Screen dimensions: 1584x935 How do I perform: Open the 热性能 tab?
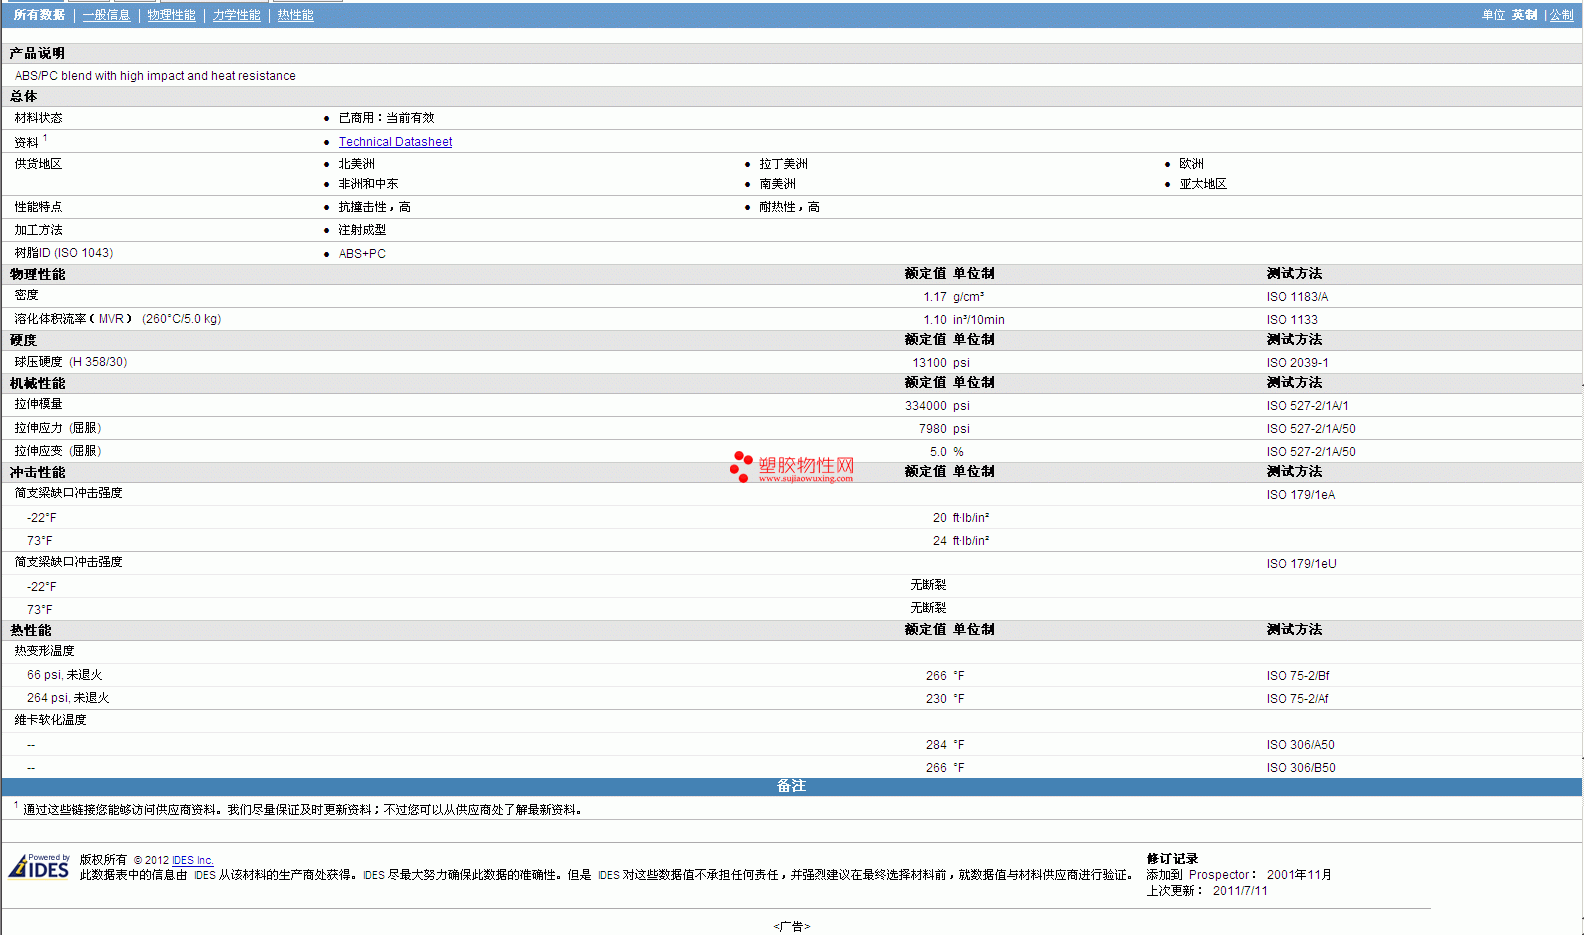(x=295, y=15)
